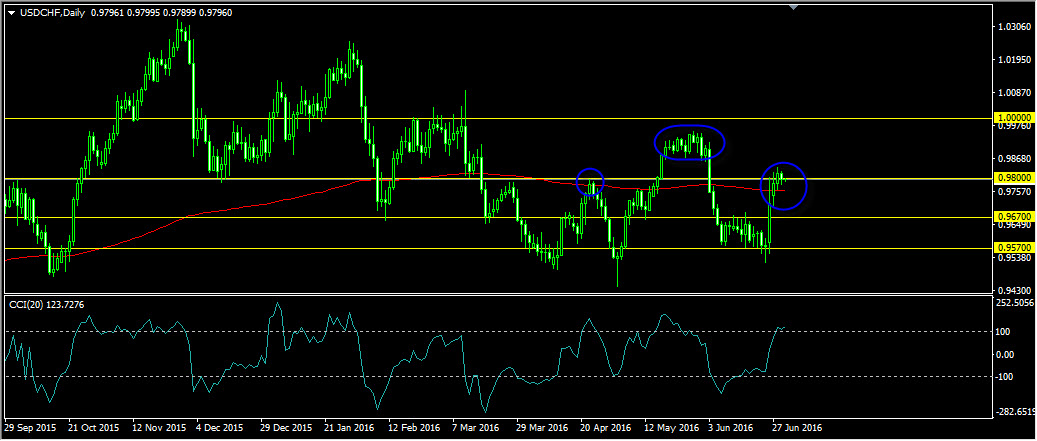Click the yellow 0.96700 price label

(x=1013, y=216)
